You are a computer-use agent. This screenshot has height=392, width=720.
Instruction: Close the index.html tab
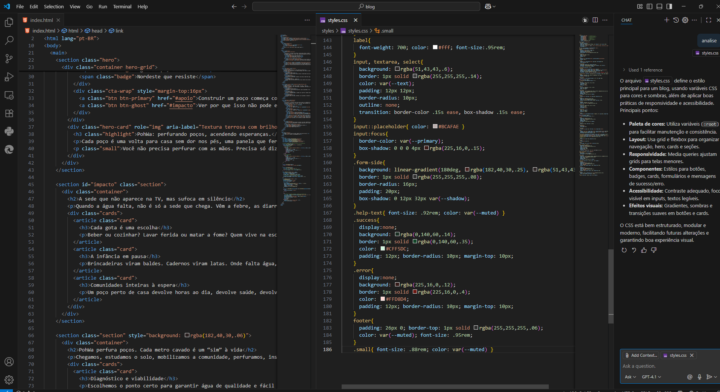click(x=58, y=20)
